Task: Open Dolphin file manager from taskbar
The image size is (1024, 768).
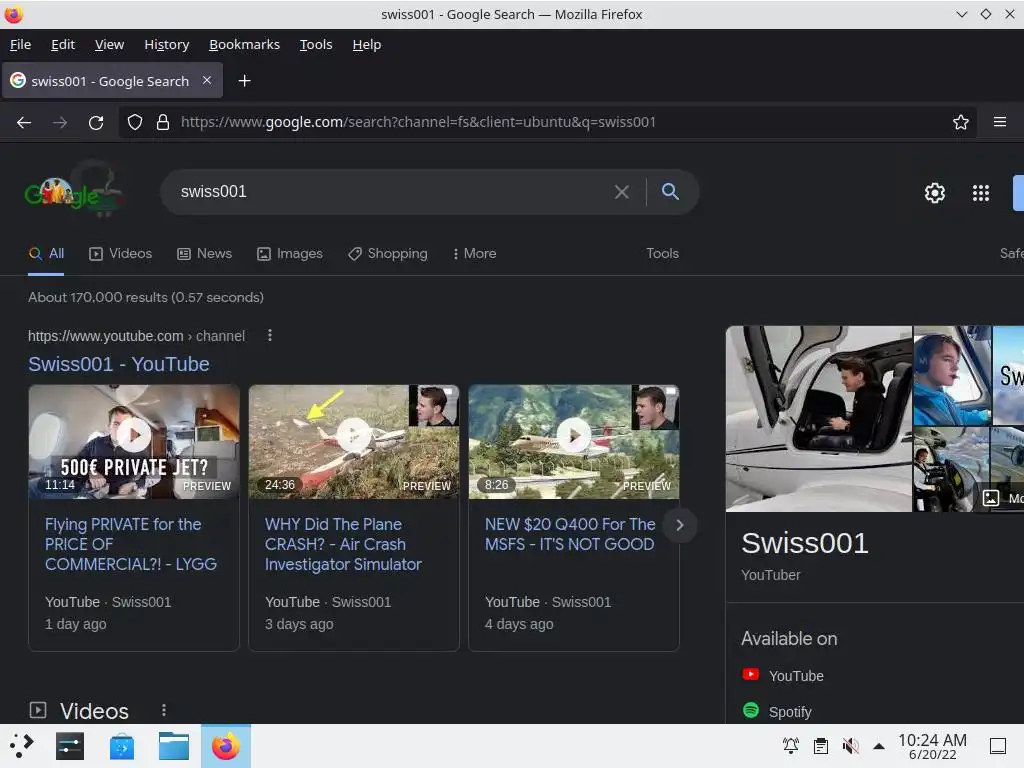Action: pyautogui.click(x=174, y=746)
